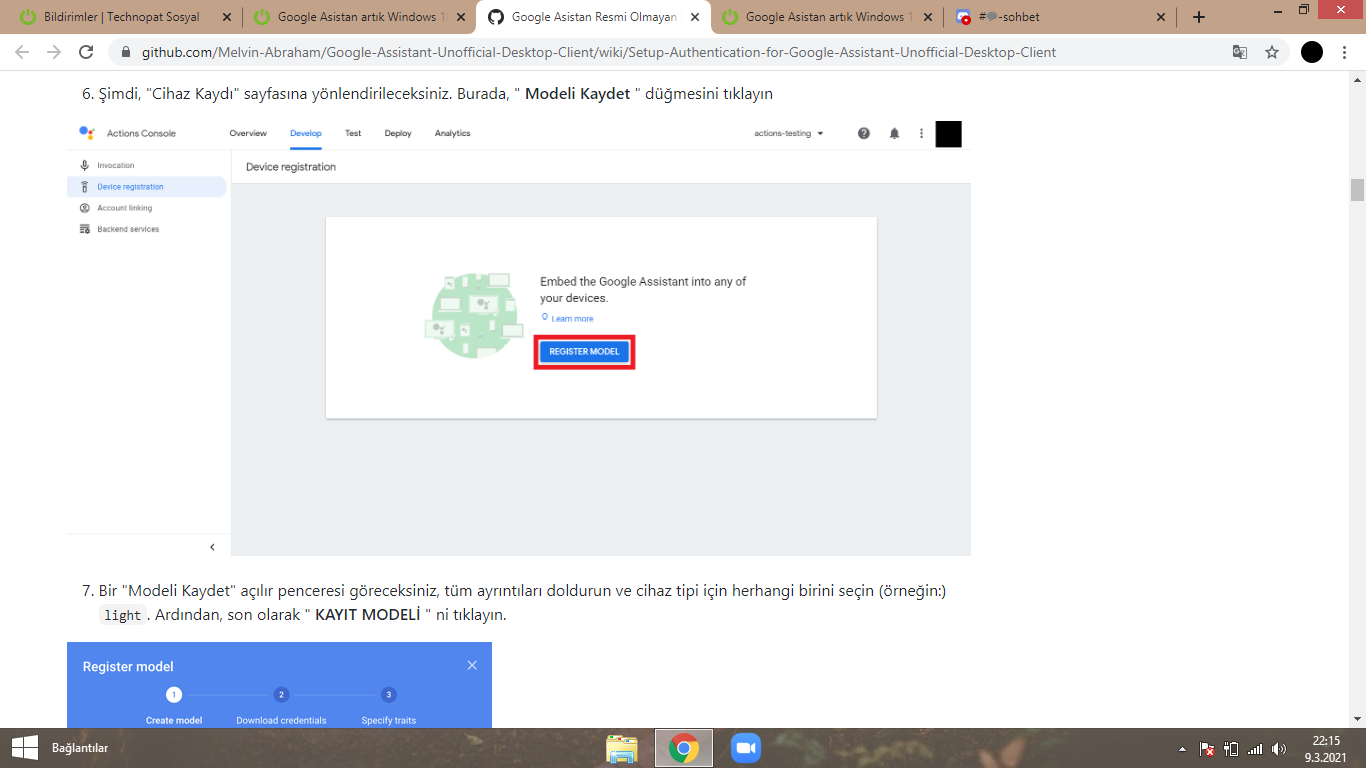View site information via the lock icon
This screenshot has width=1366, height=768.
pos(126,52)
